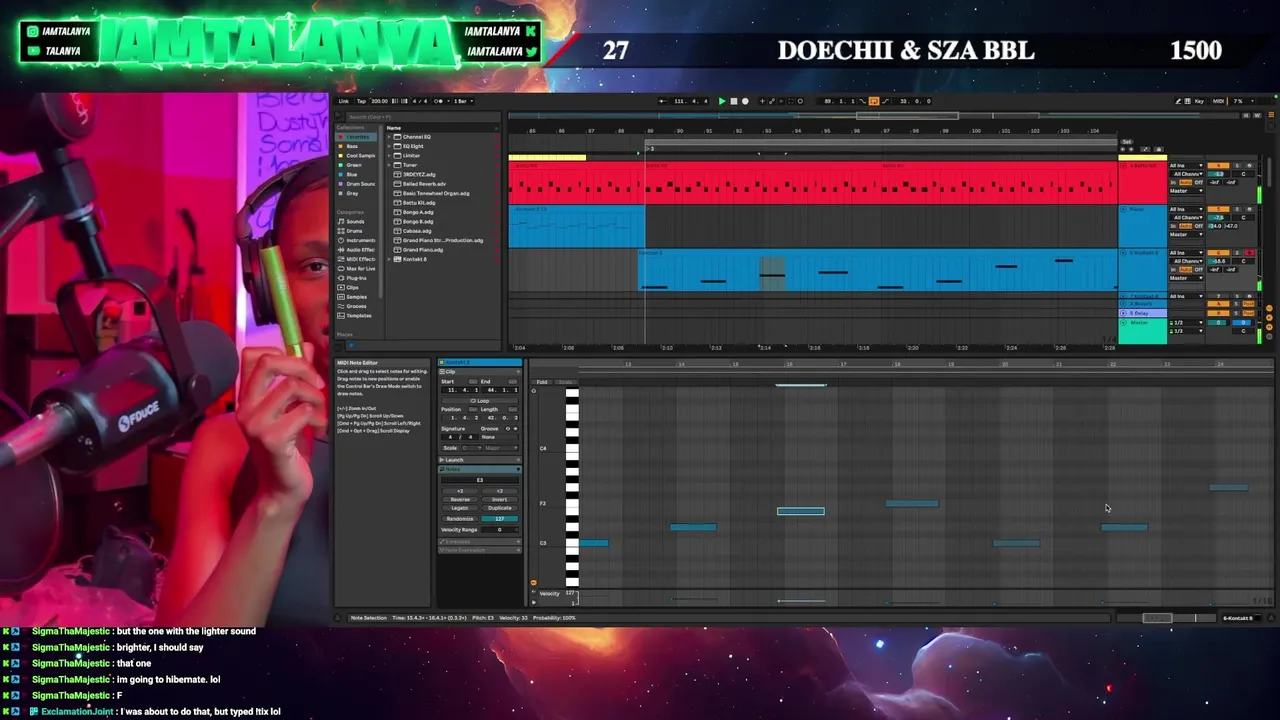
Task: Expand the Launch section in clip view
Action: coord(480,460)
